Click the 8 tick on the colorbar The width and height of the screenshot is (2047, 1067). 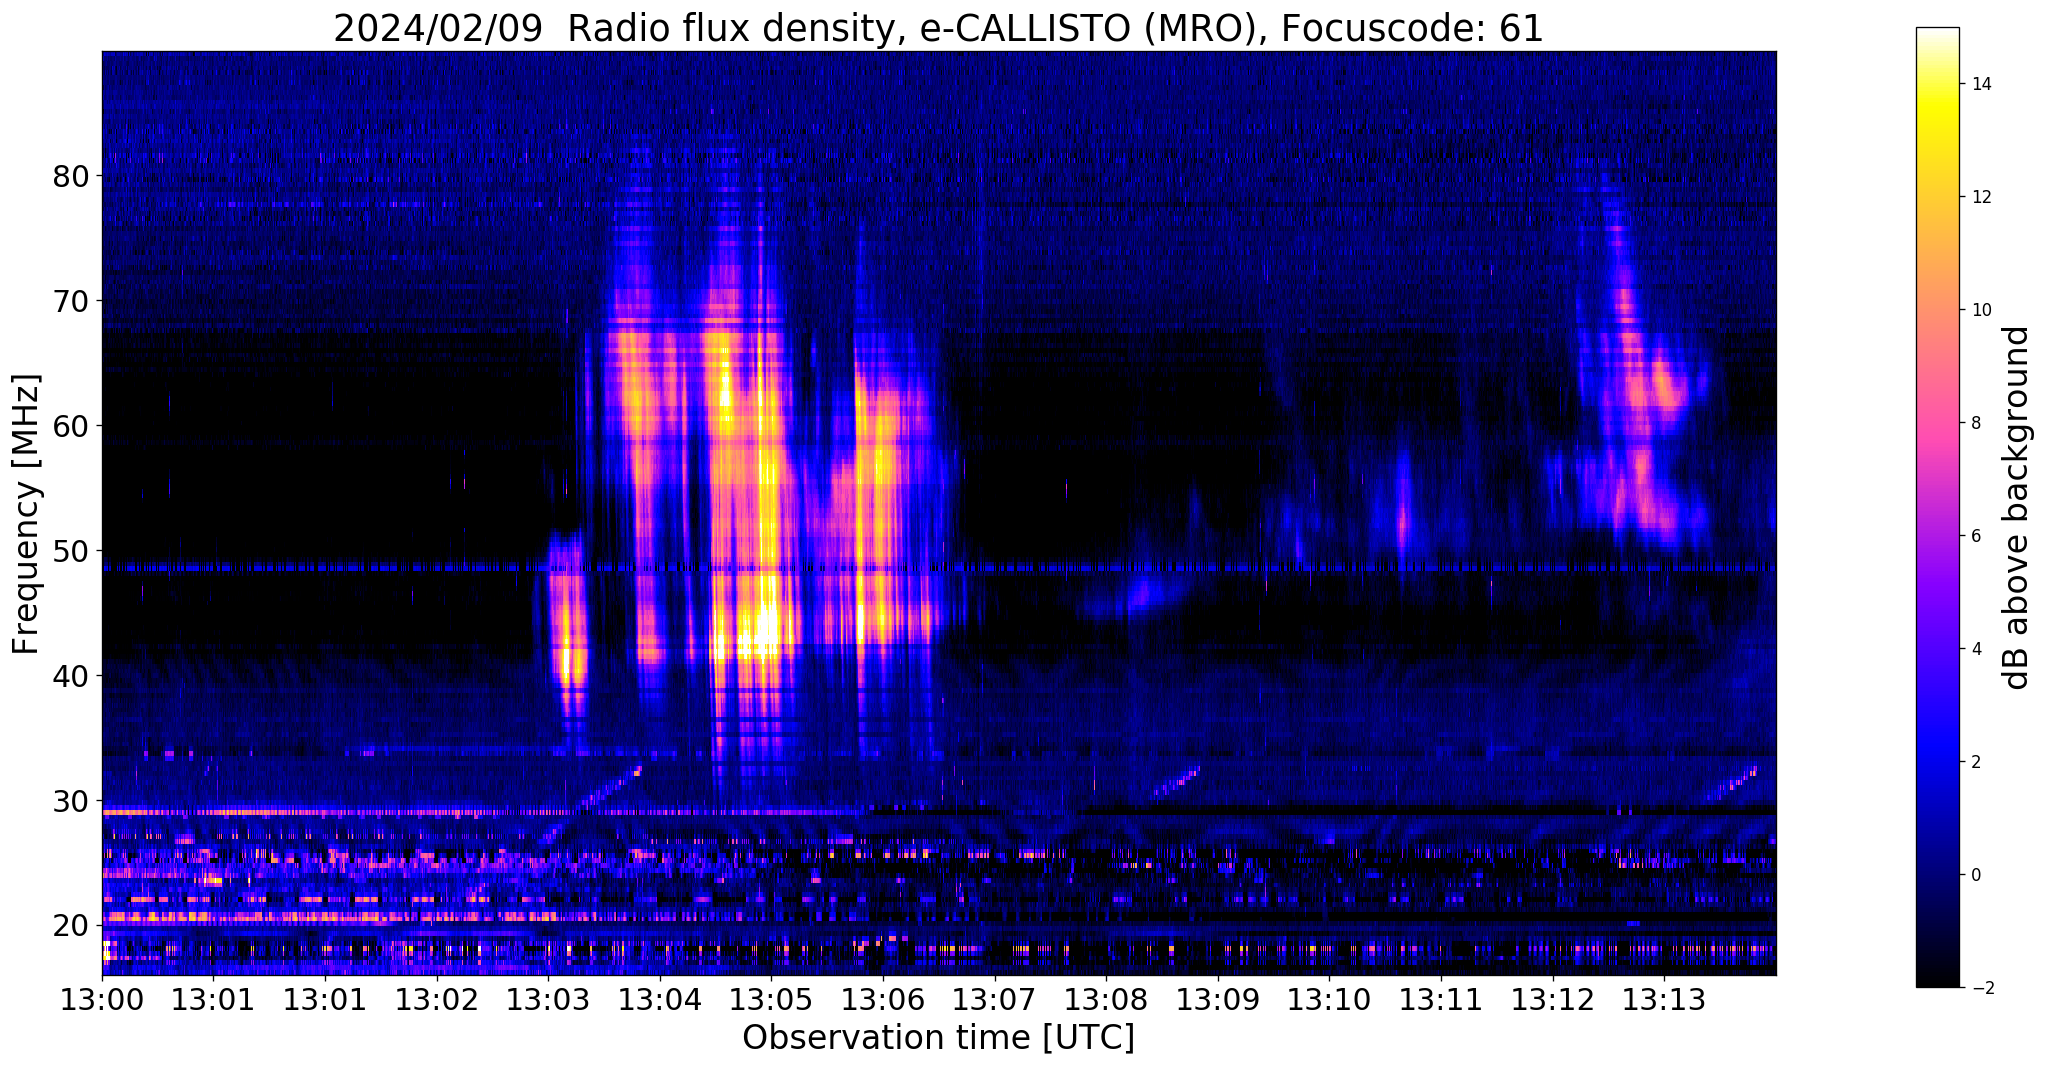pos(1976,423)
